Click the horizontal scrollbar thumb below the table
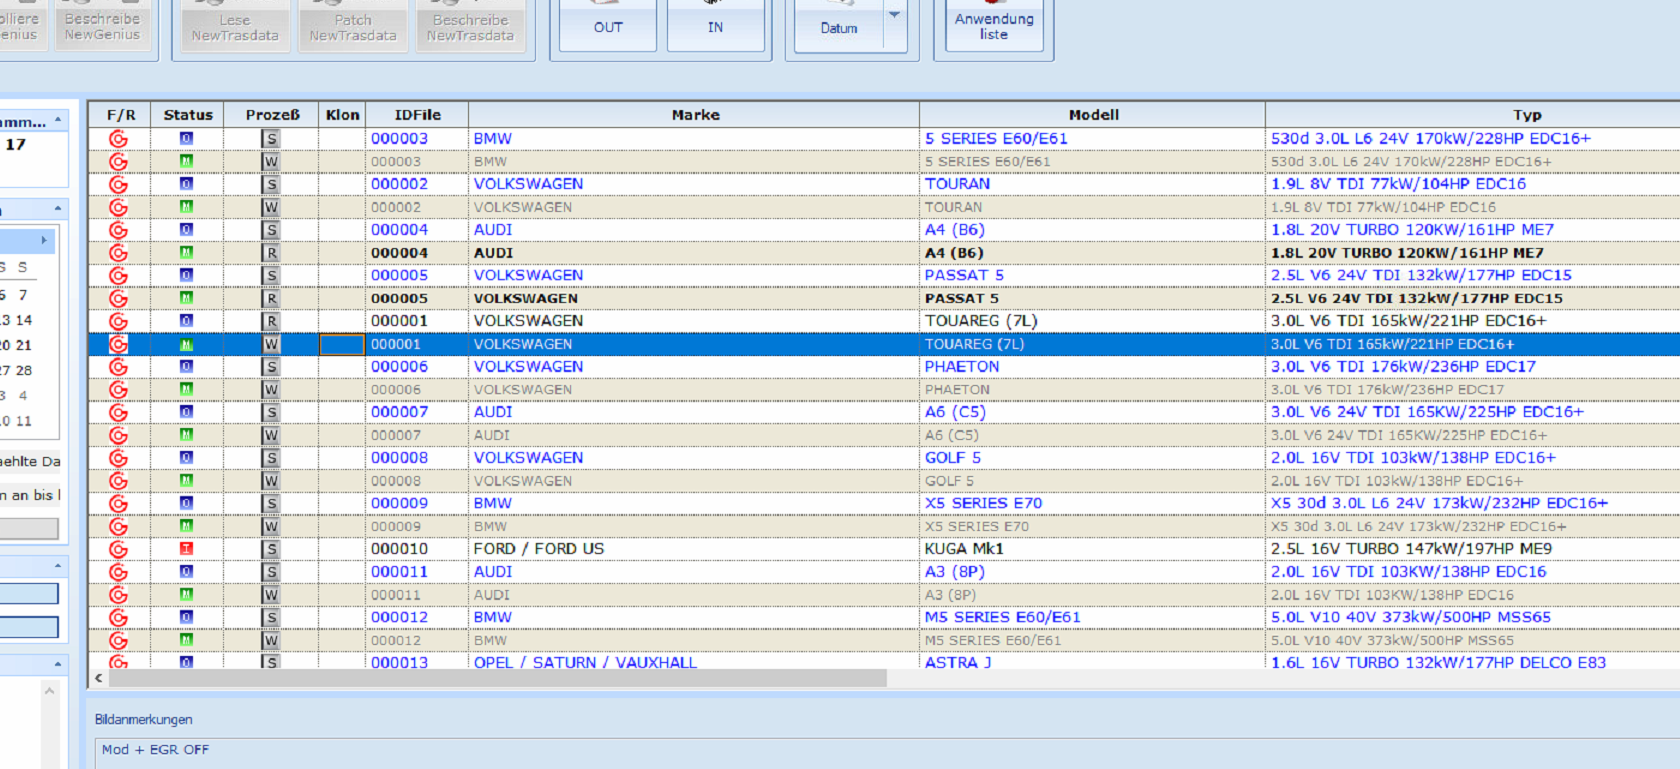 point(498,678)
